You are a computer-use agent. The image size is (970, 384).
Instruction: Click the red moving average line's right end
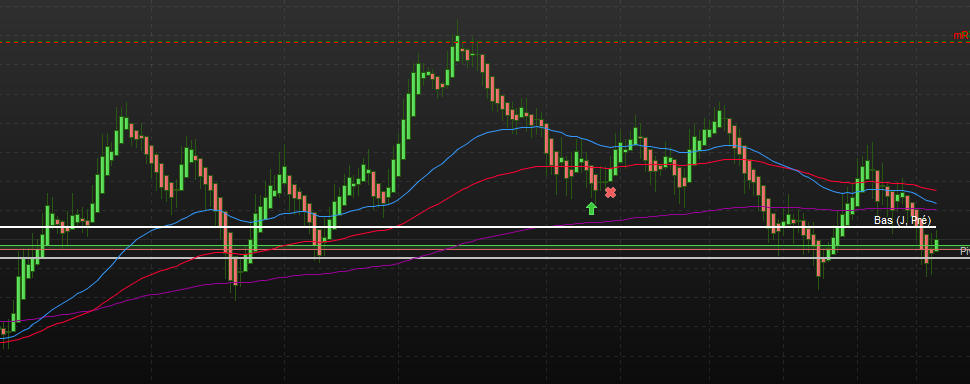pyautogui.click(x=934, y=190)
